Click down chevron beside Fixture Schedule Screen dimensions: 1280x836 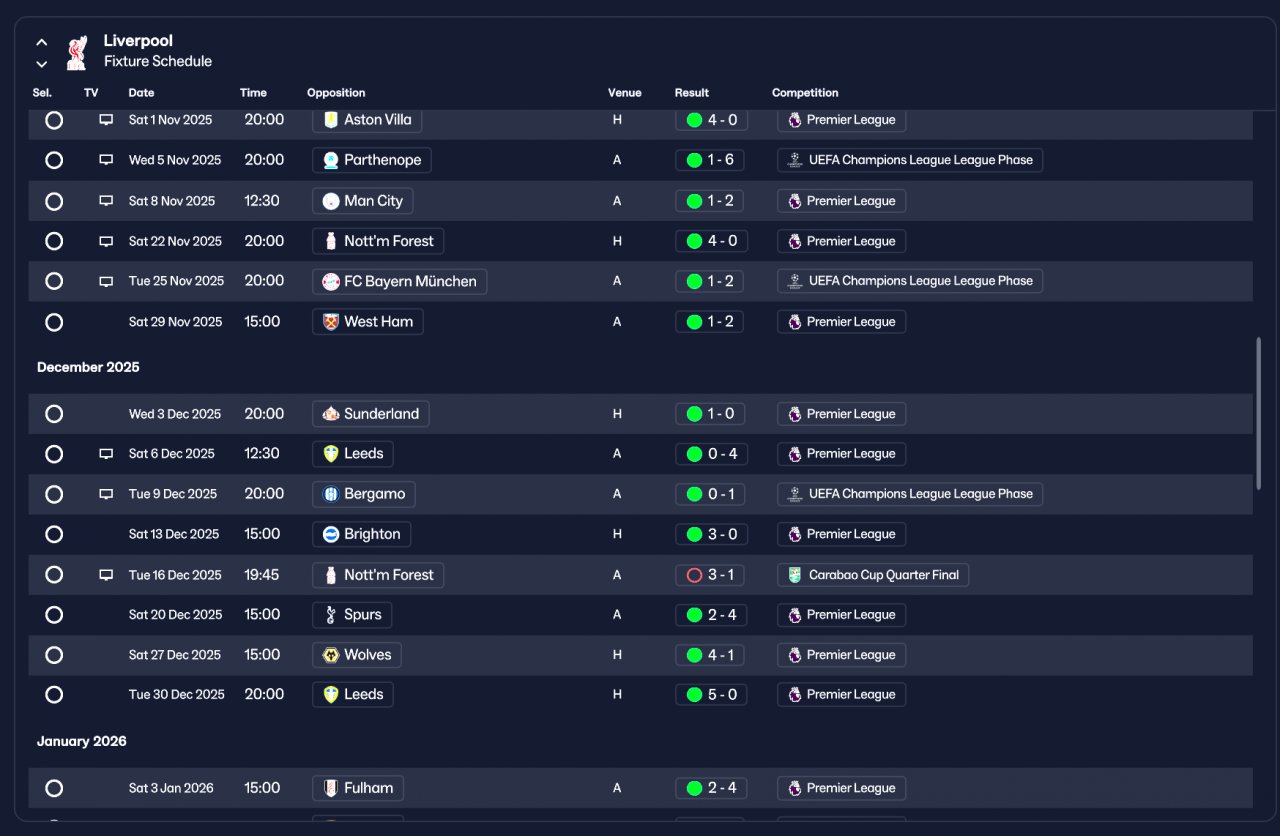pyautogui.click(x=41, y=64)
